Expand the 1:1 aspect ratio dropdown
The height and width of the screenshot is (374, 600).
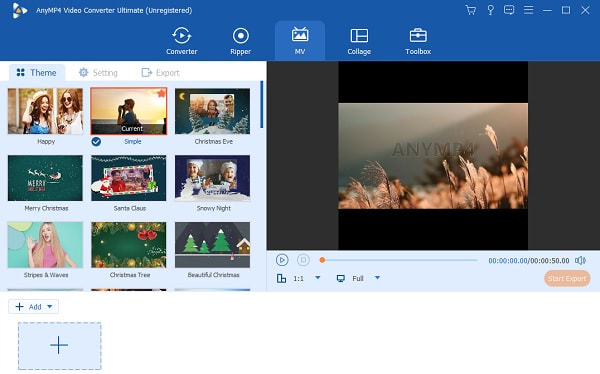(x=318, y=278)
